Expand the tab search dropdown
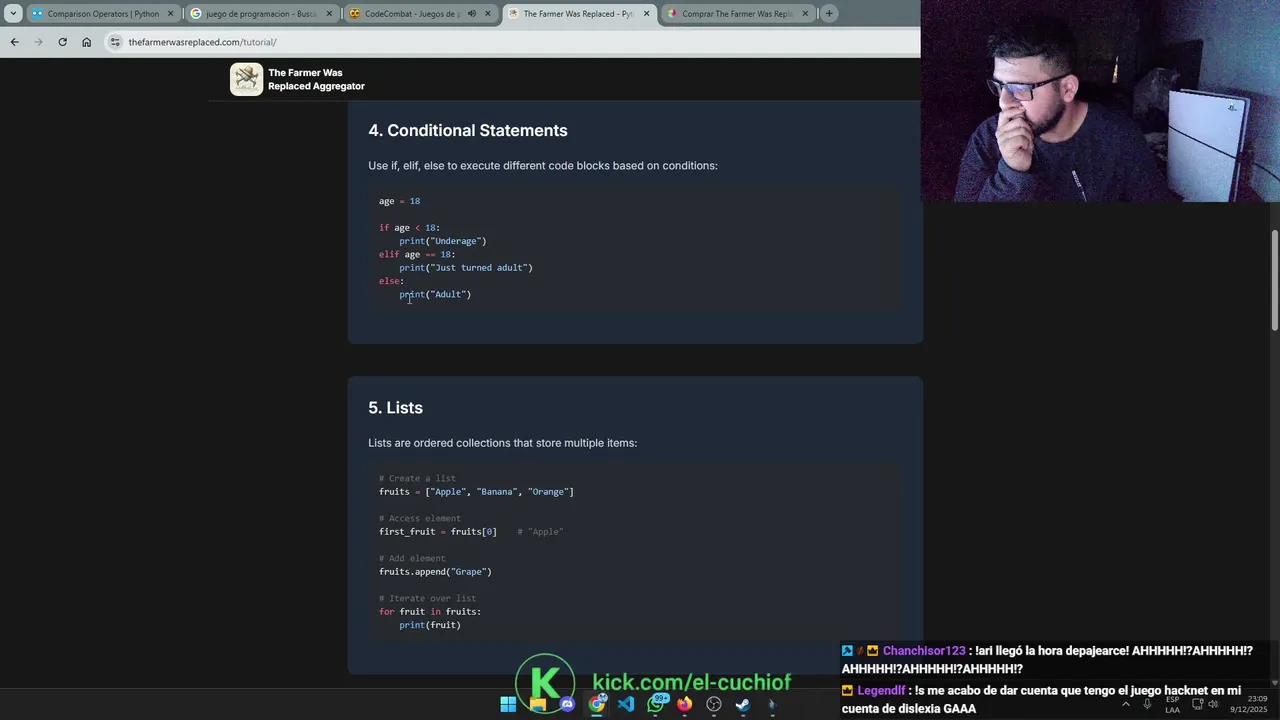 pyautogui.click(x=13, y=13)
